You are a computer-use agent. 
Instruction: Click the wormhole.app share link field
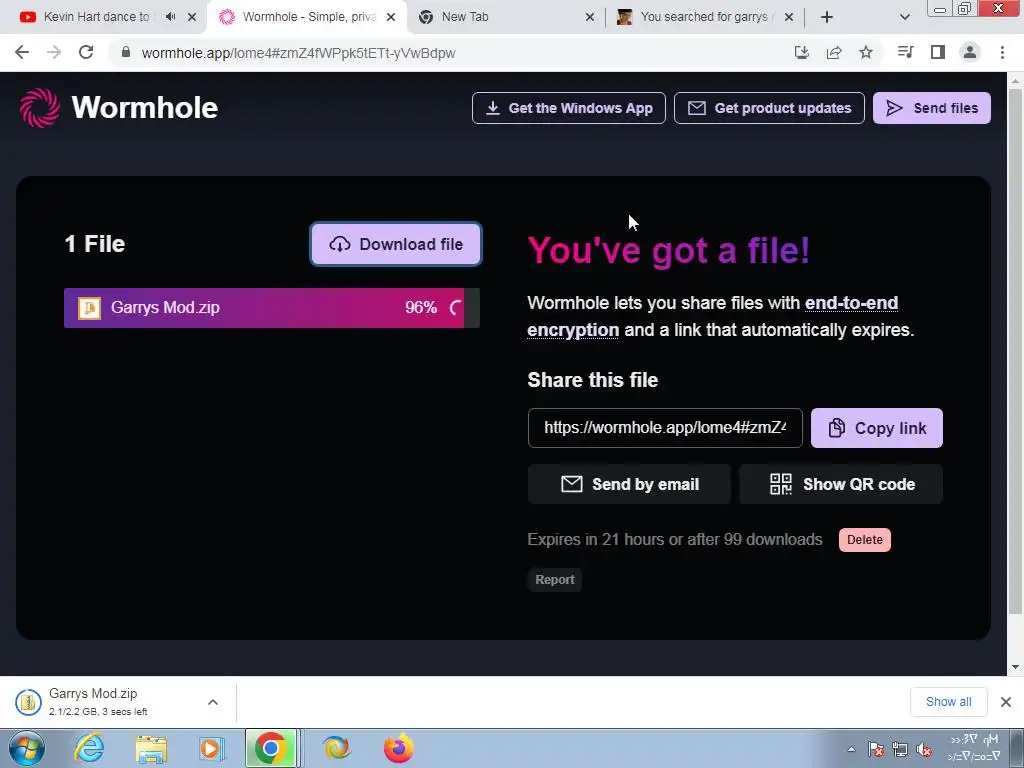(665, 428)
